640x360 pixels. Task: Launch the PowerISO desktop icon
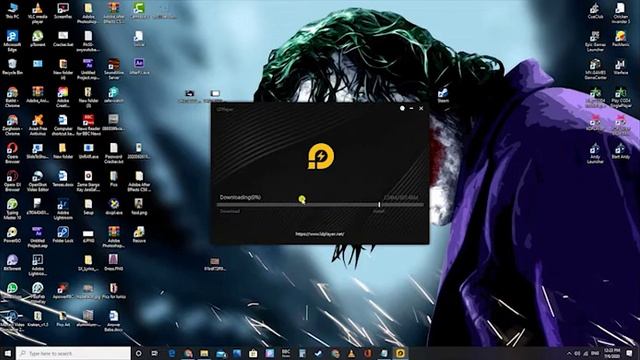click(12, 235)
